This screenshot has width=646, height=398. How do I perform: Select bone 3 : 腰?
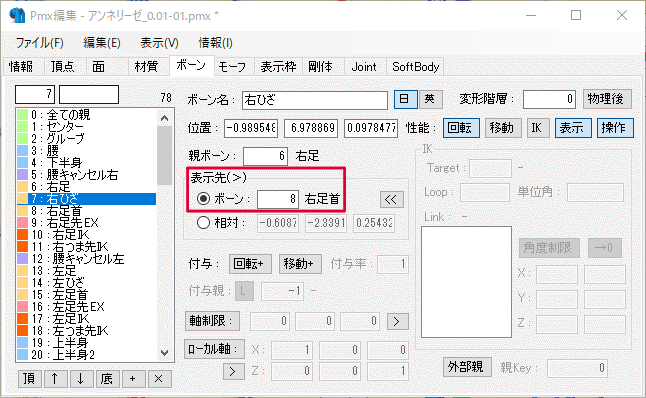tap(86, 150)
